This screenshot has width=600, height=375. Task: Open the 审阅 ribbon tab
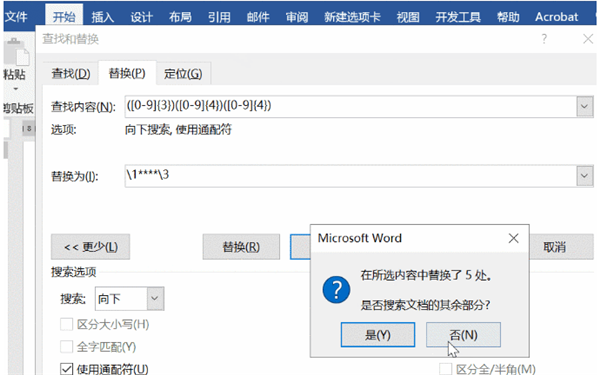click(297, 17)
